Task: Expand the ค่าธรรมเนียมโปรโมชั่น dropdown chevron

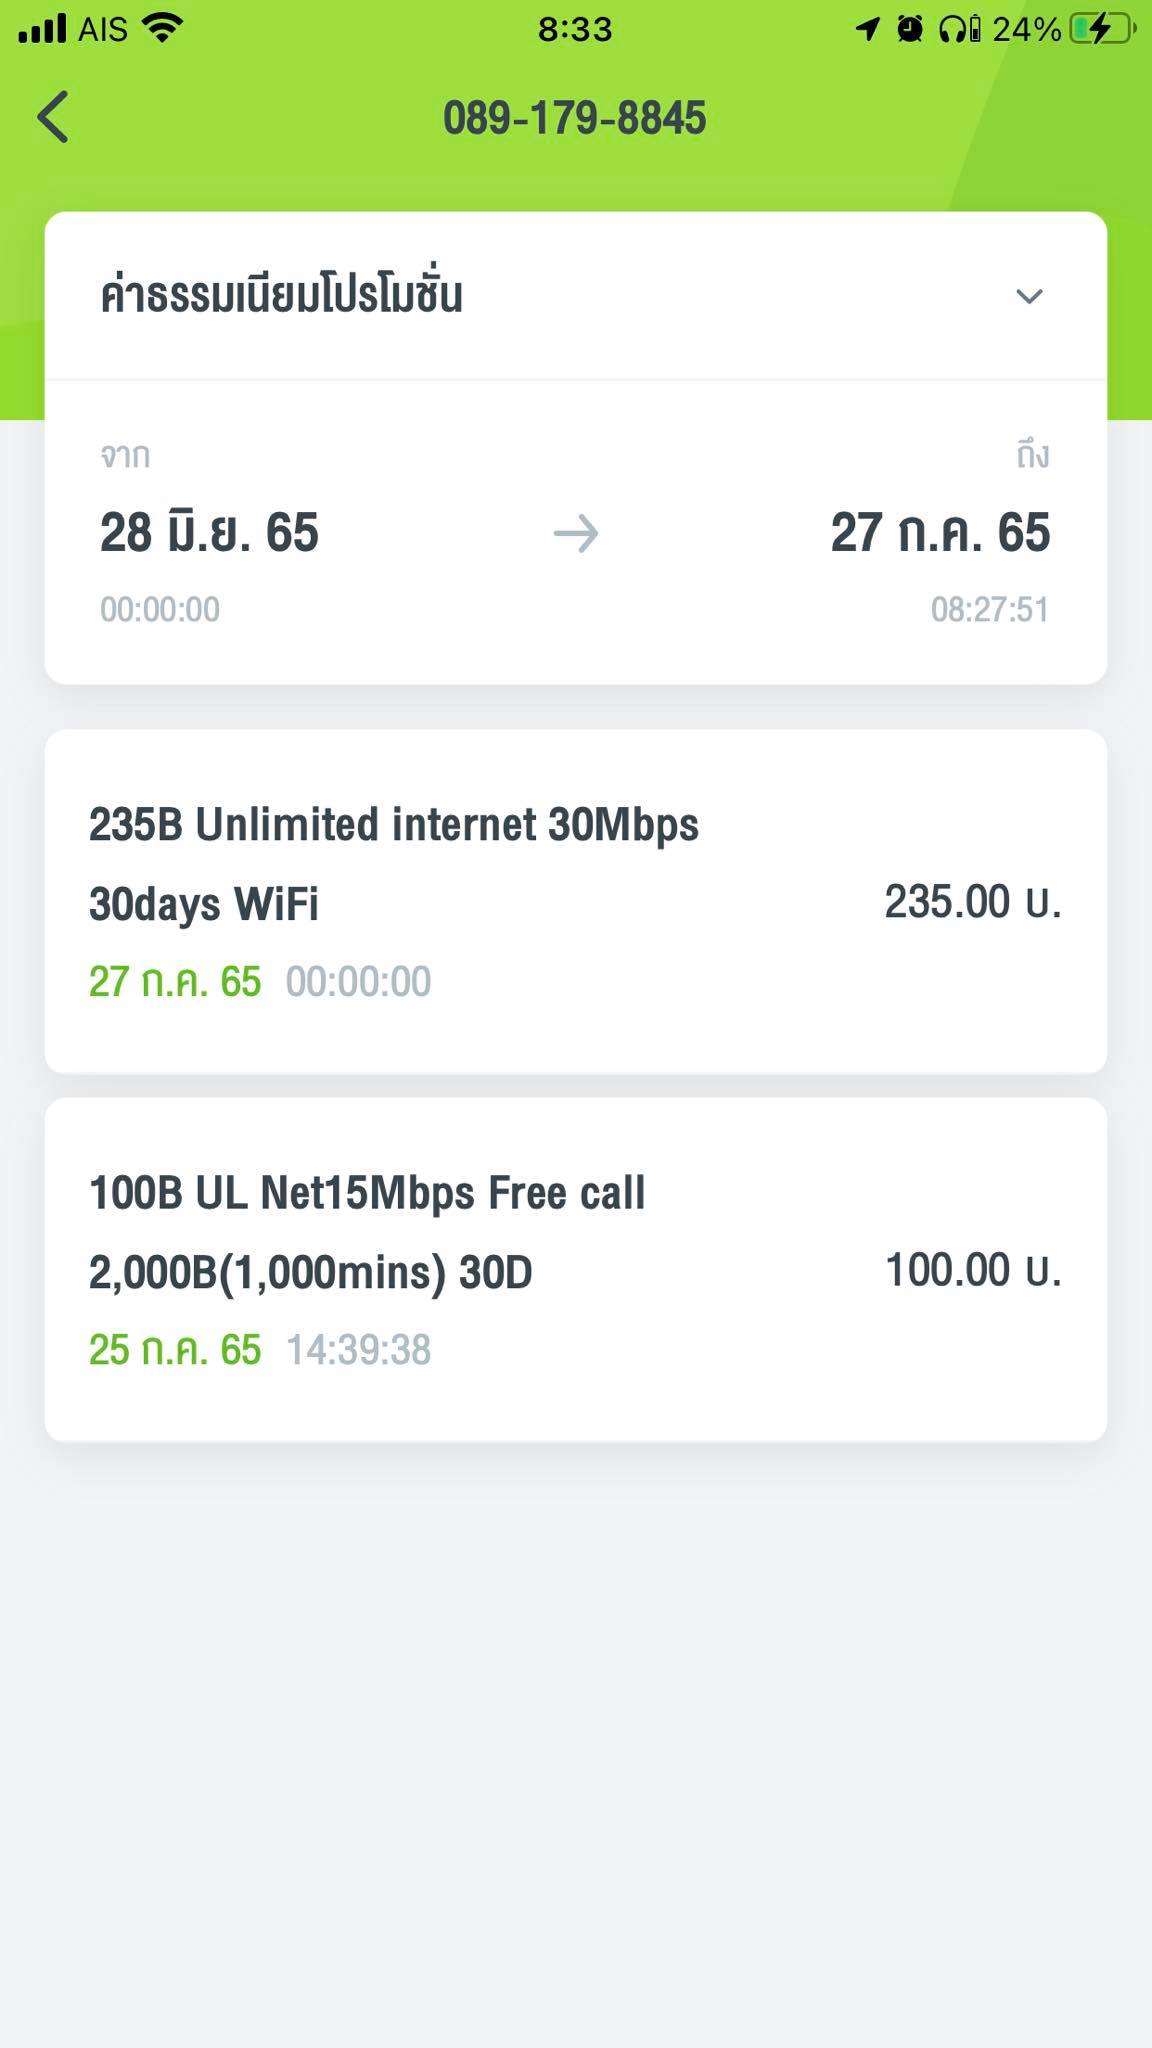Action: click(1029, 296)
